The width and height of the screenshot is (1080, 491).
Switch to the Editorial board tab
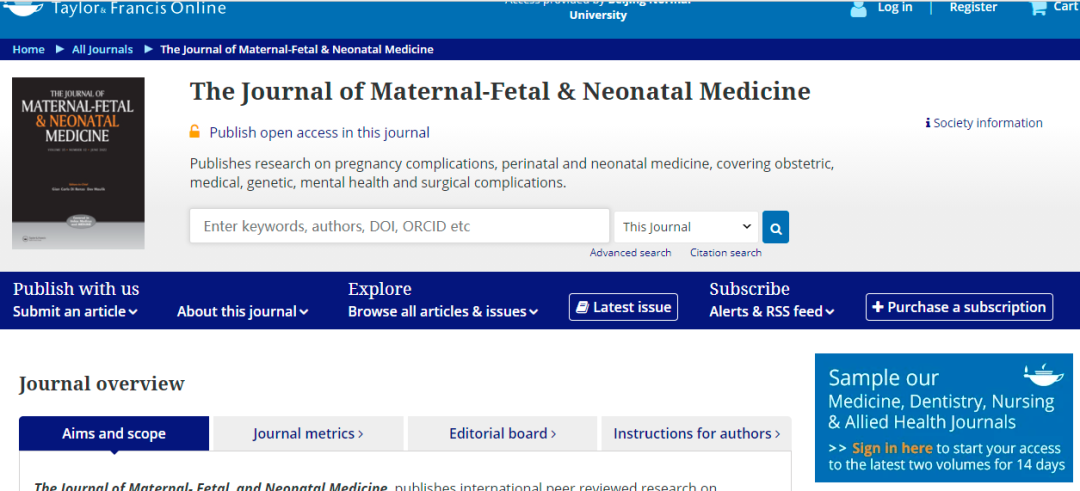tap(502, 433)
